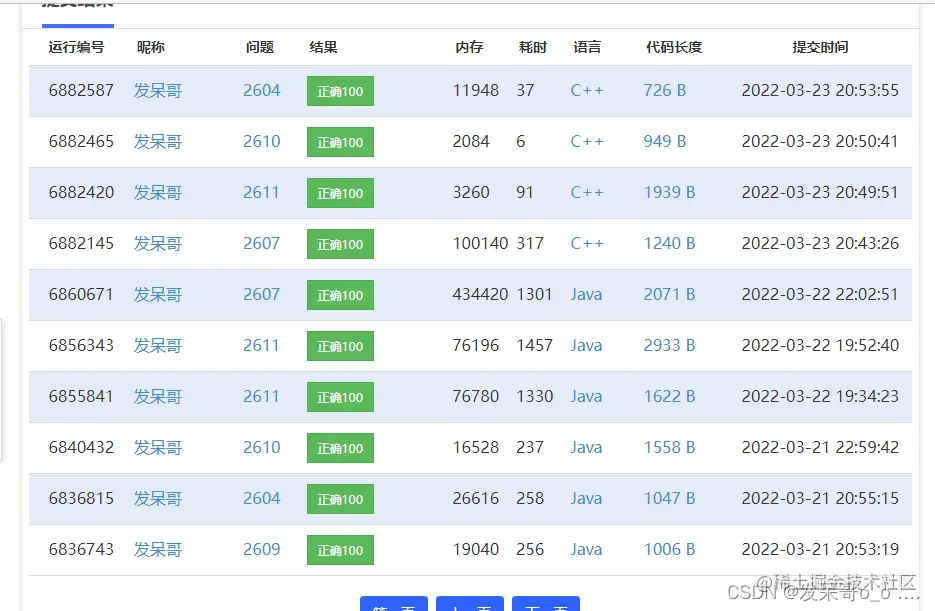Open problem 2607 in run 6860671 row
This screenshot has height=611, width=935.
(x=261, y=294)
